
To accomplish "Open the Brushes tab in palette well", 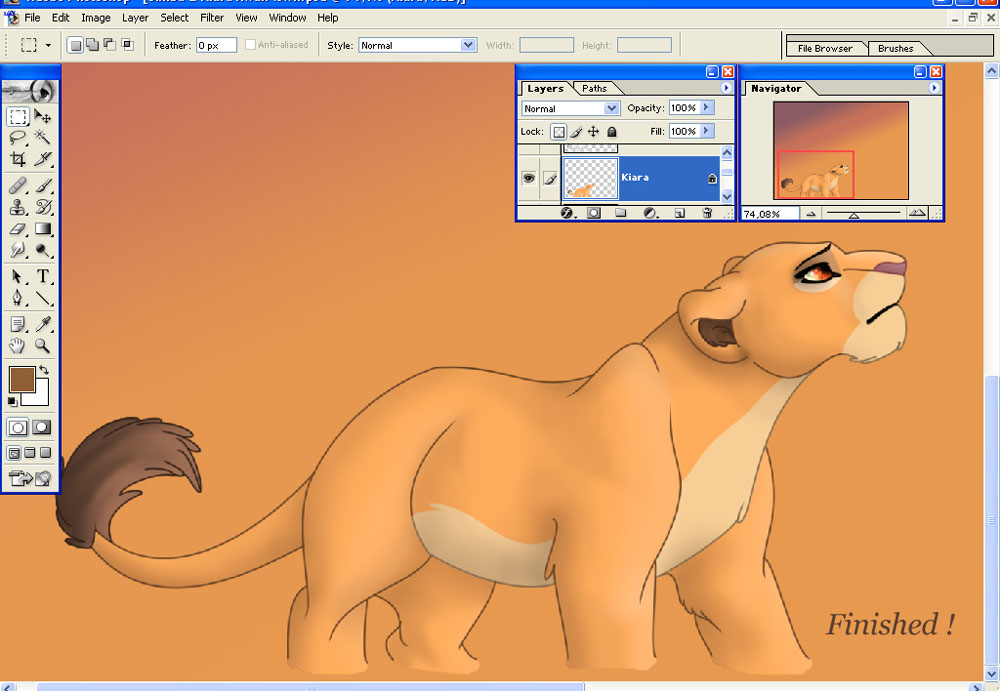I will pyautogui.click(x=895, y=48).
